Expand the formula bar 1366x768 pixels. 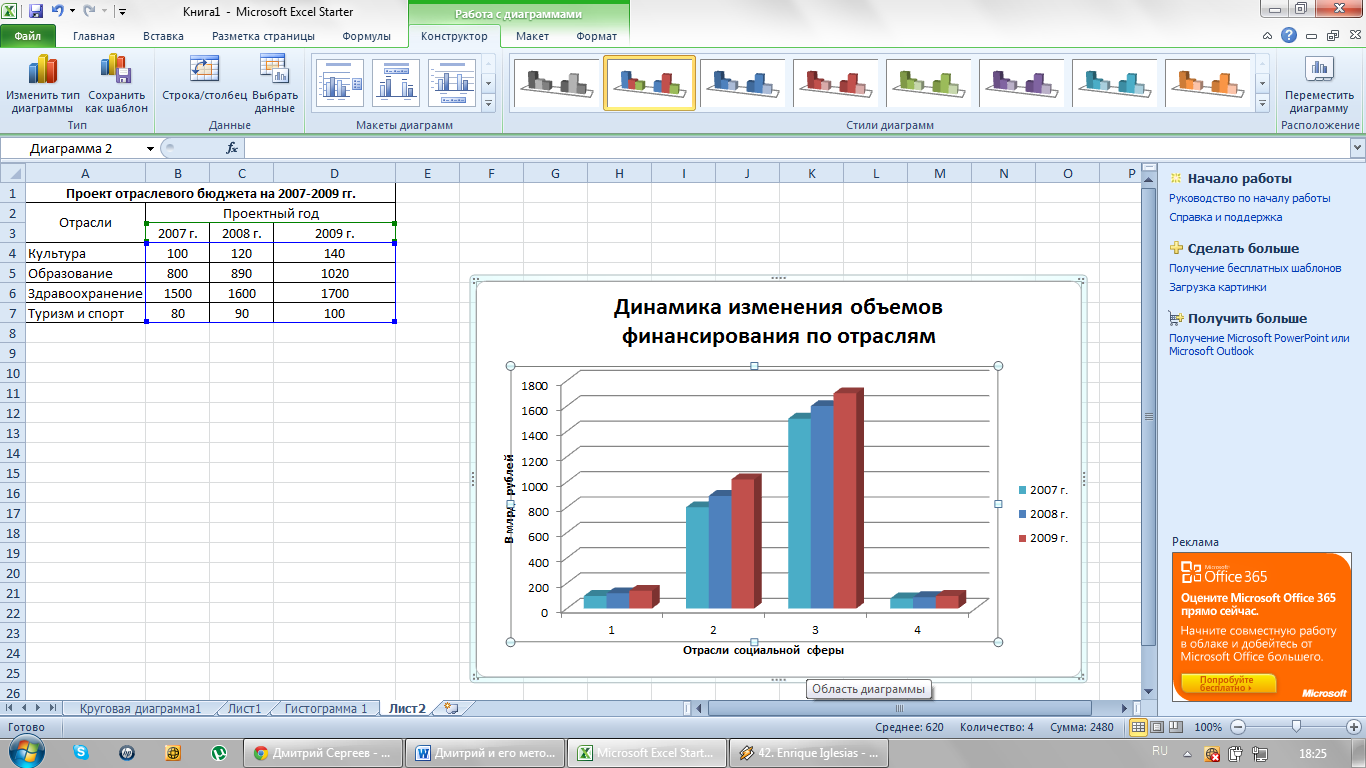click(1357, 148)
